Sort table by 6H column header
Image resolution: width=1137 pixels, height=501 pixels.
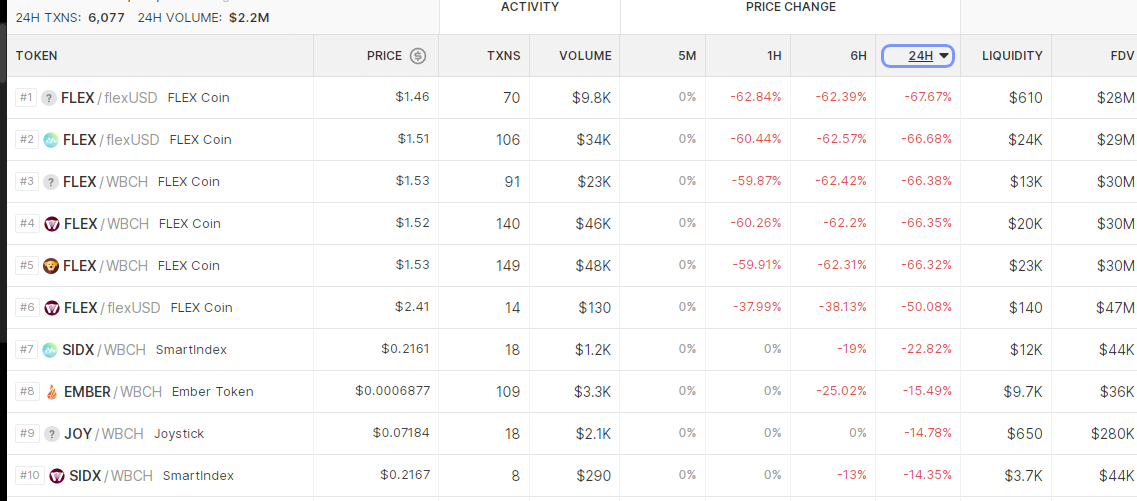coord(859,56)
